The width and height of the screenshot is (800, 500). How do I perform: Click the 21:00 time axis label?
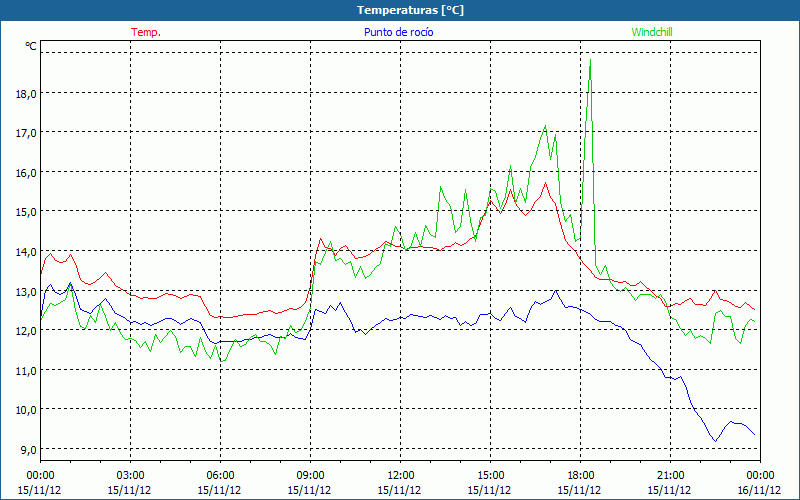670,476
